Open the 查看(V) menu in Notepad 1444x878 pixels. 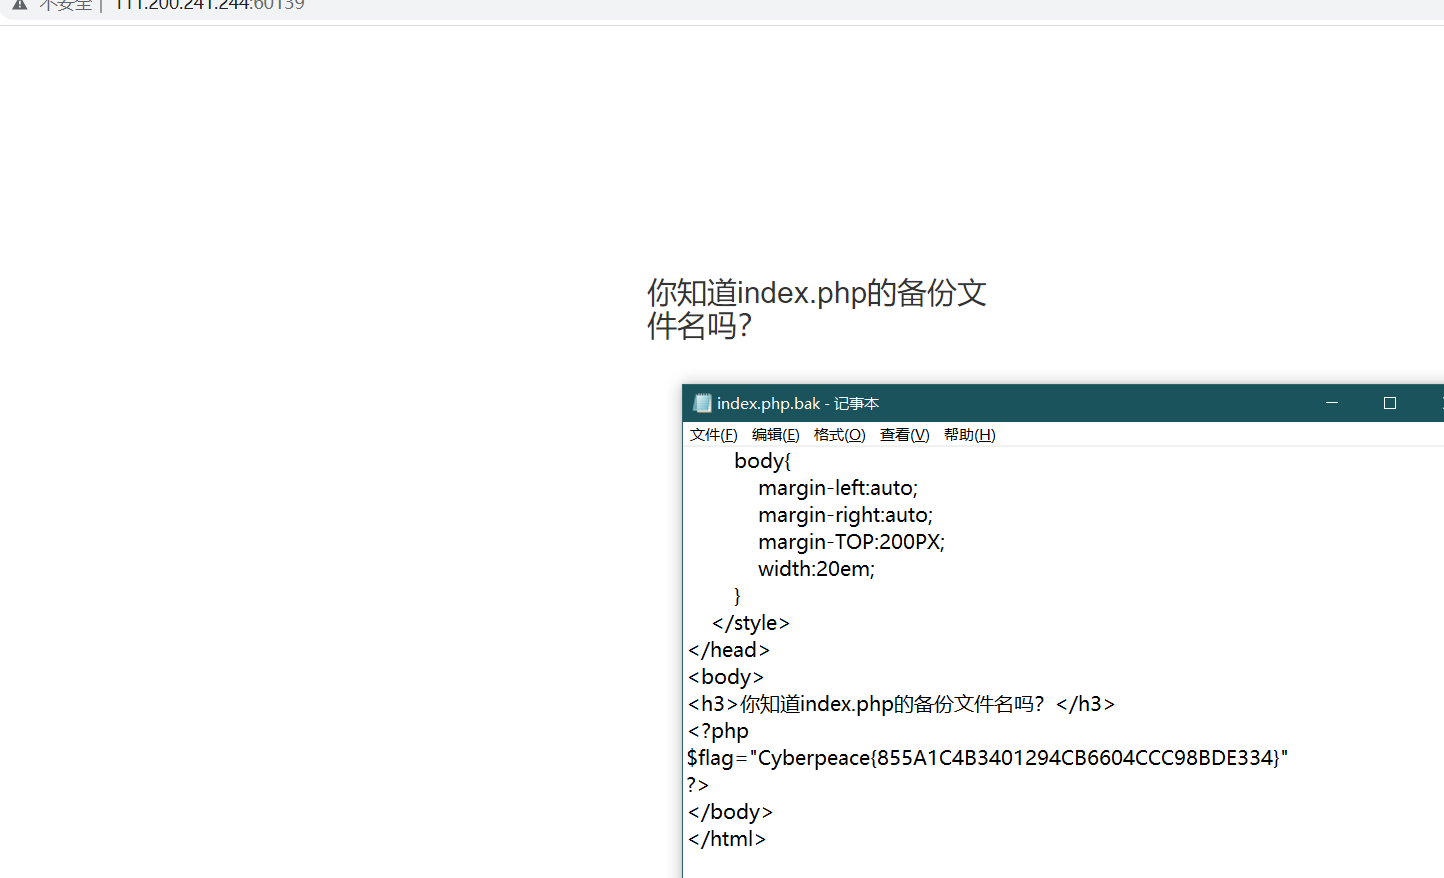[x=903, y=434]
